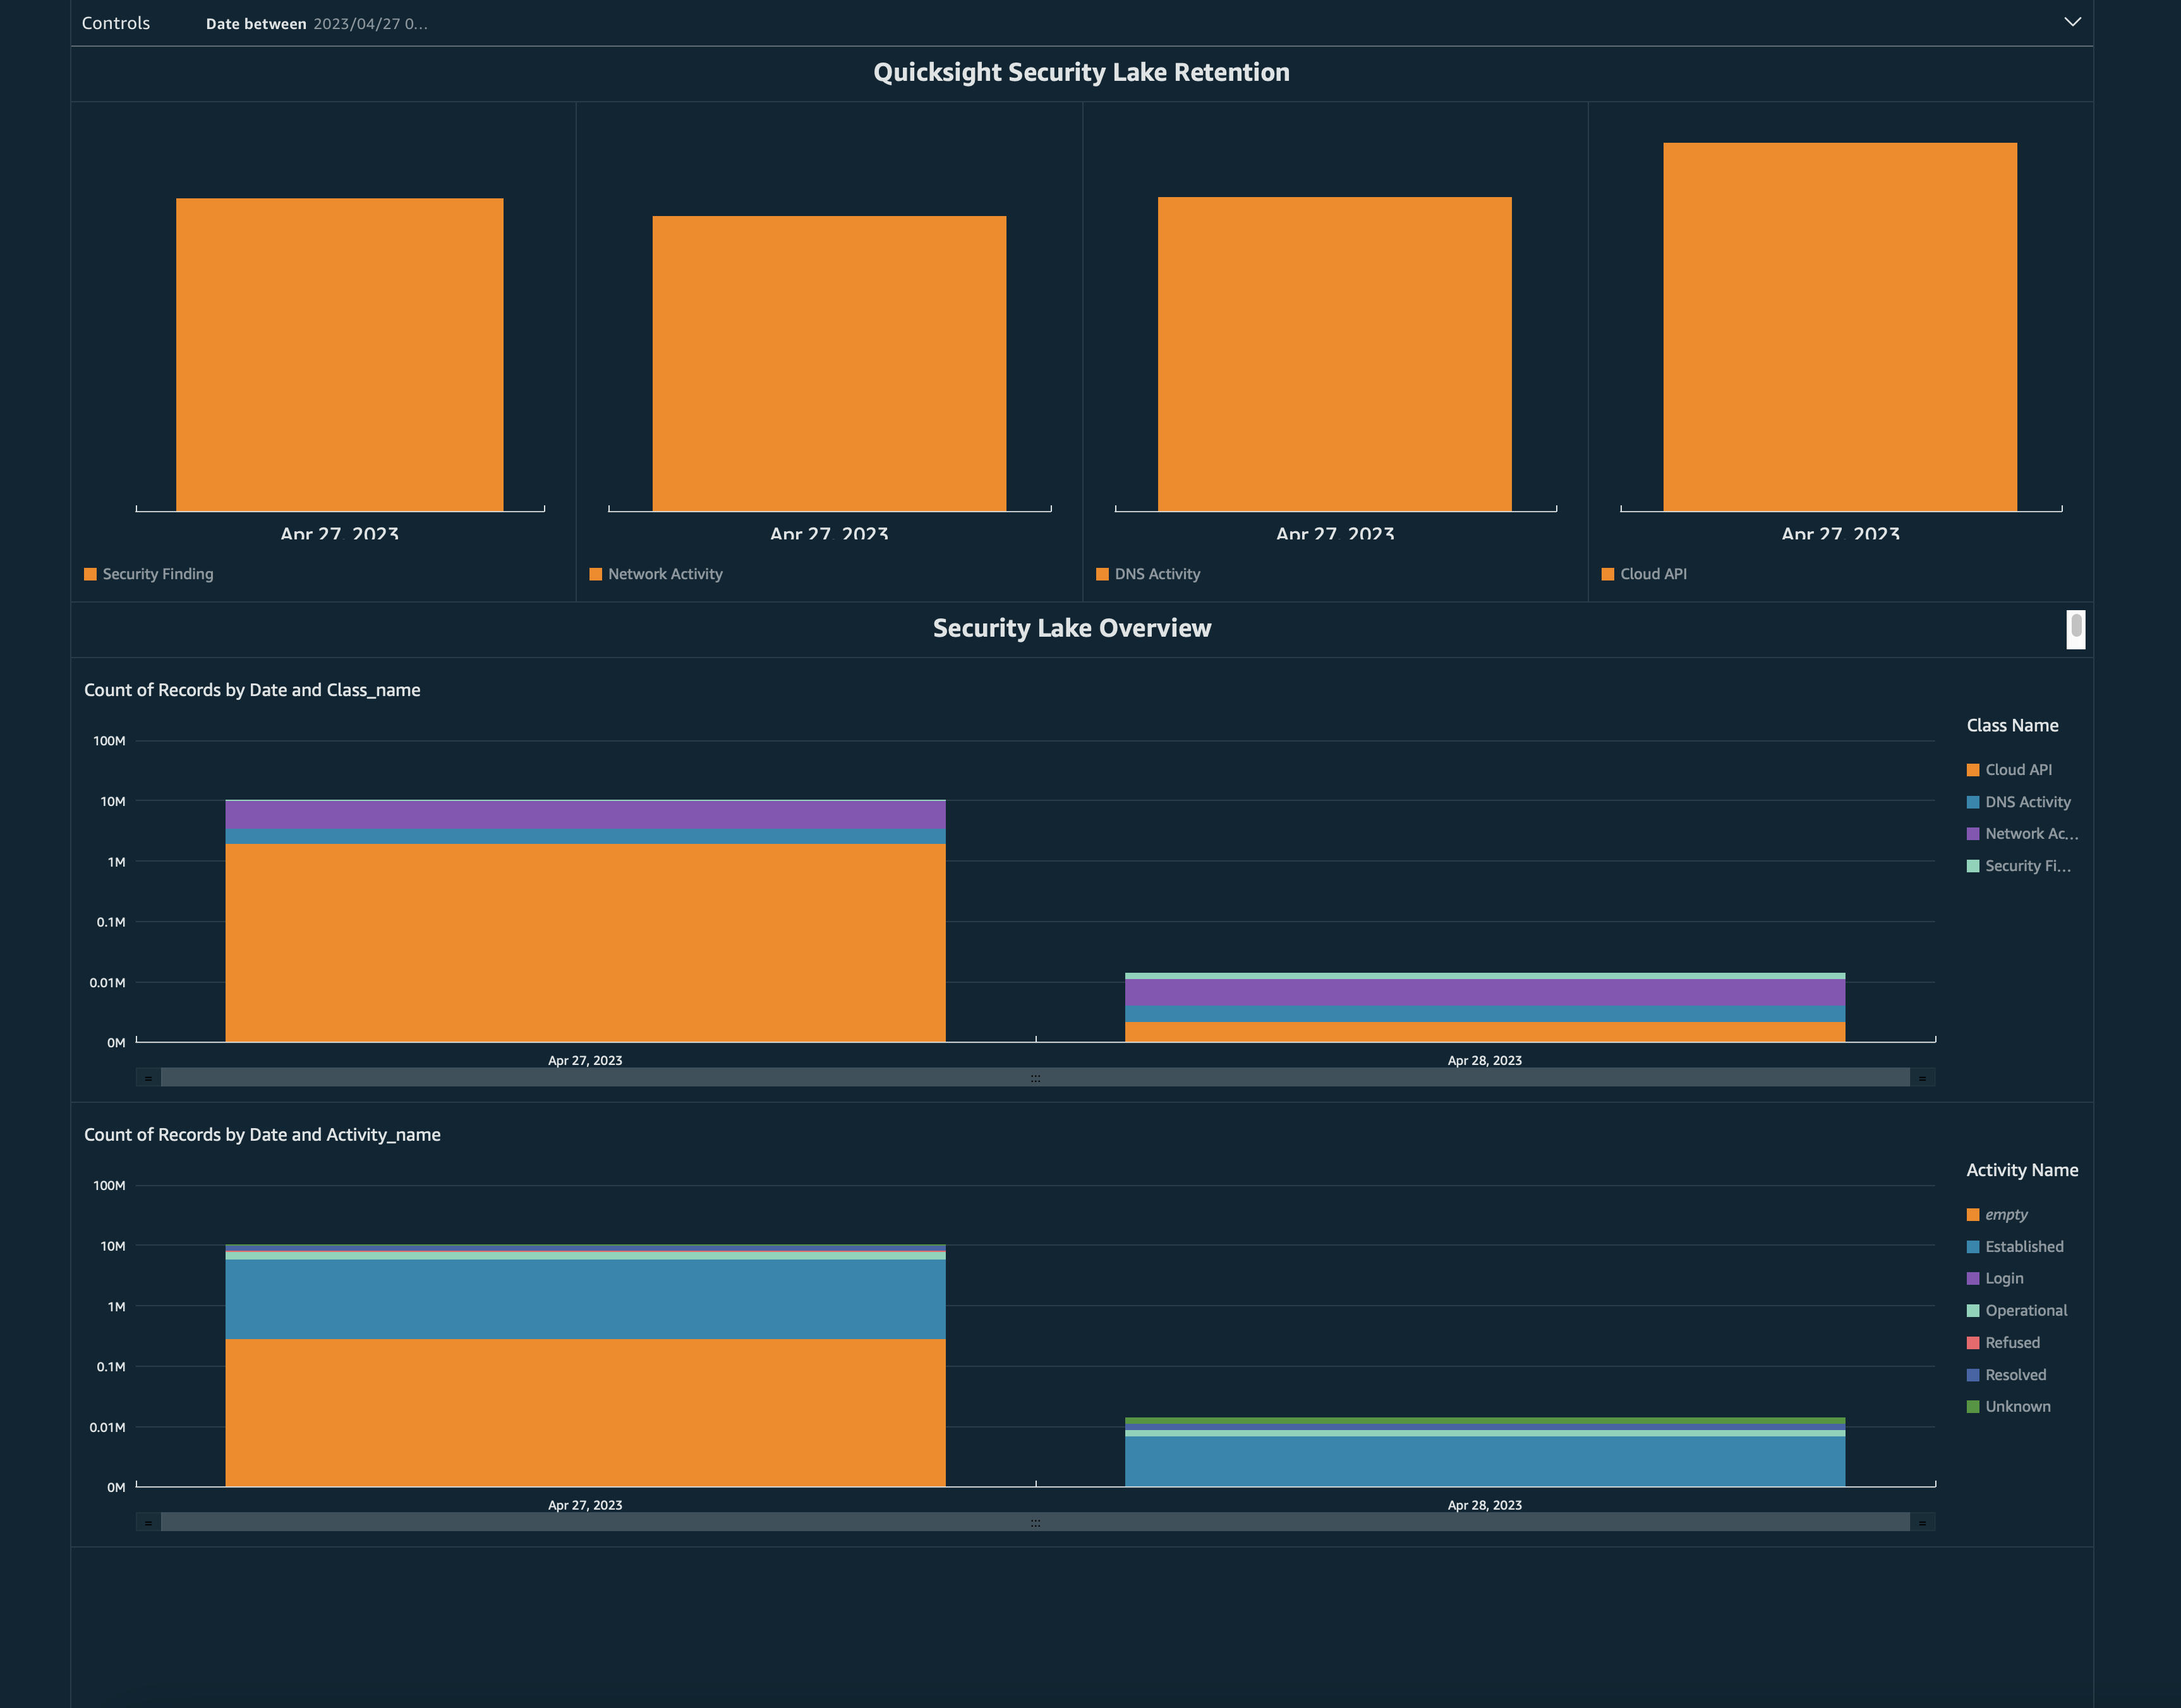This screenshot has height=1708, width=2181.
Task: Click 'Class Name' legend title
Action: point(2012,726)
